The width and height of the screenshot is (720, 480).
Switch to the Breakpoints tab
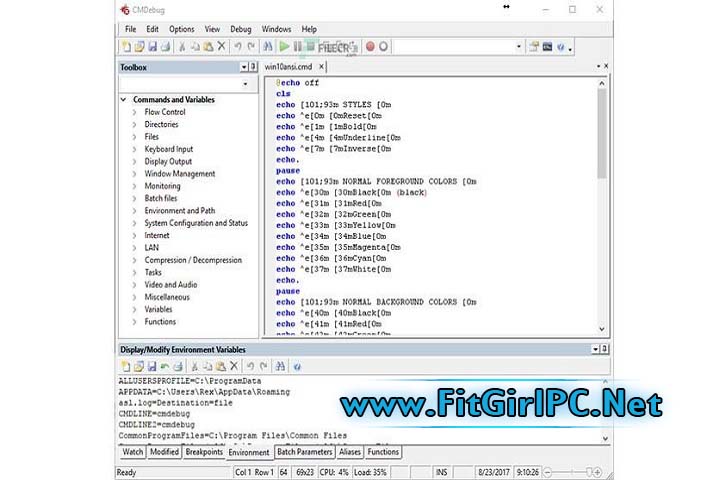coord(204,452)
